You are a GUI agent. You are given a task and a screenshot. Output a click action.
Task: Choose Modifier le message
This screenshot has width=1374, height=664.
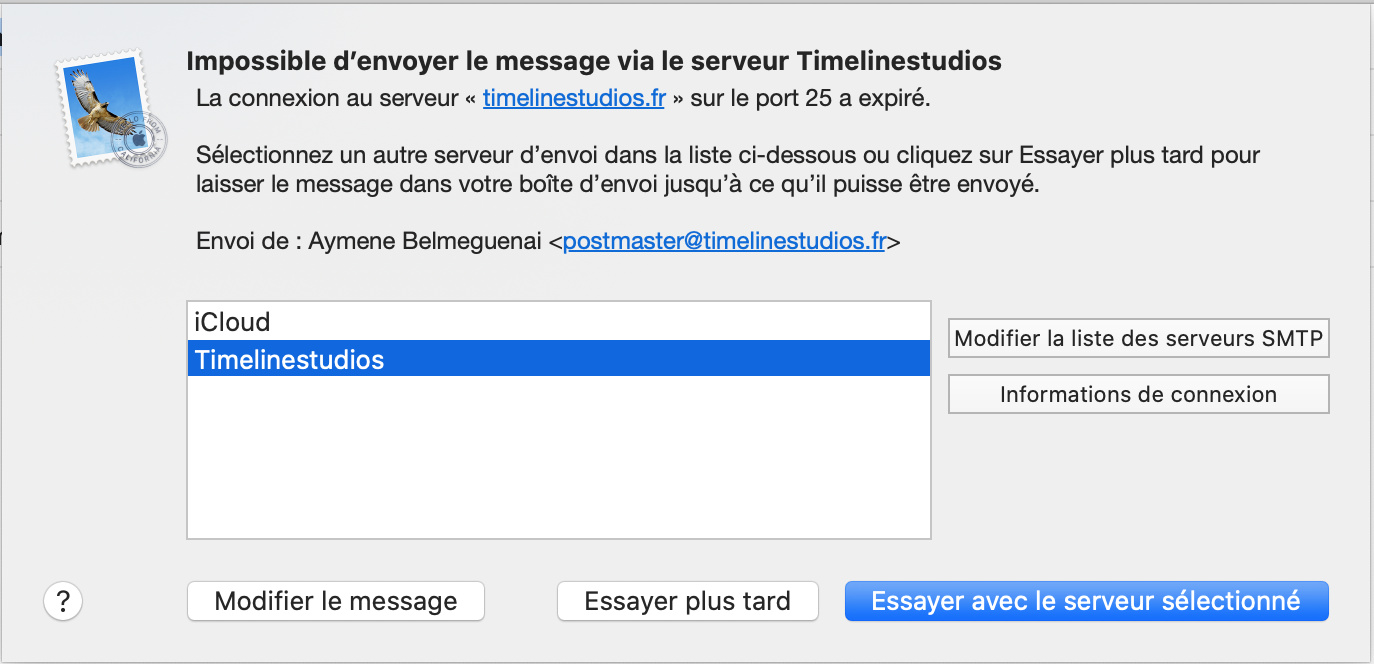click(x=336, y=601)
